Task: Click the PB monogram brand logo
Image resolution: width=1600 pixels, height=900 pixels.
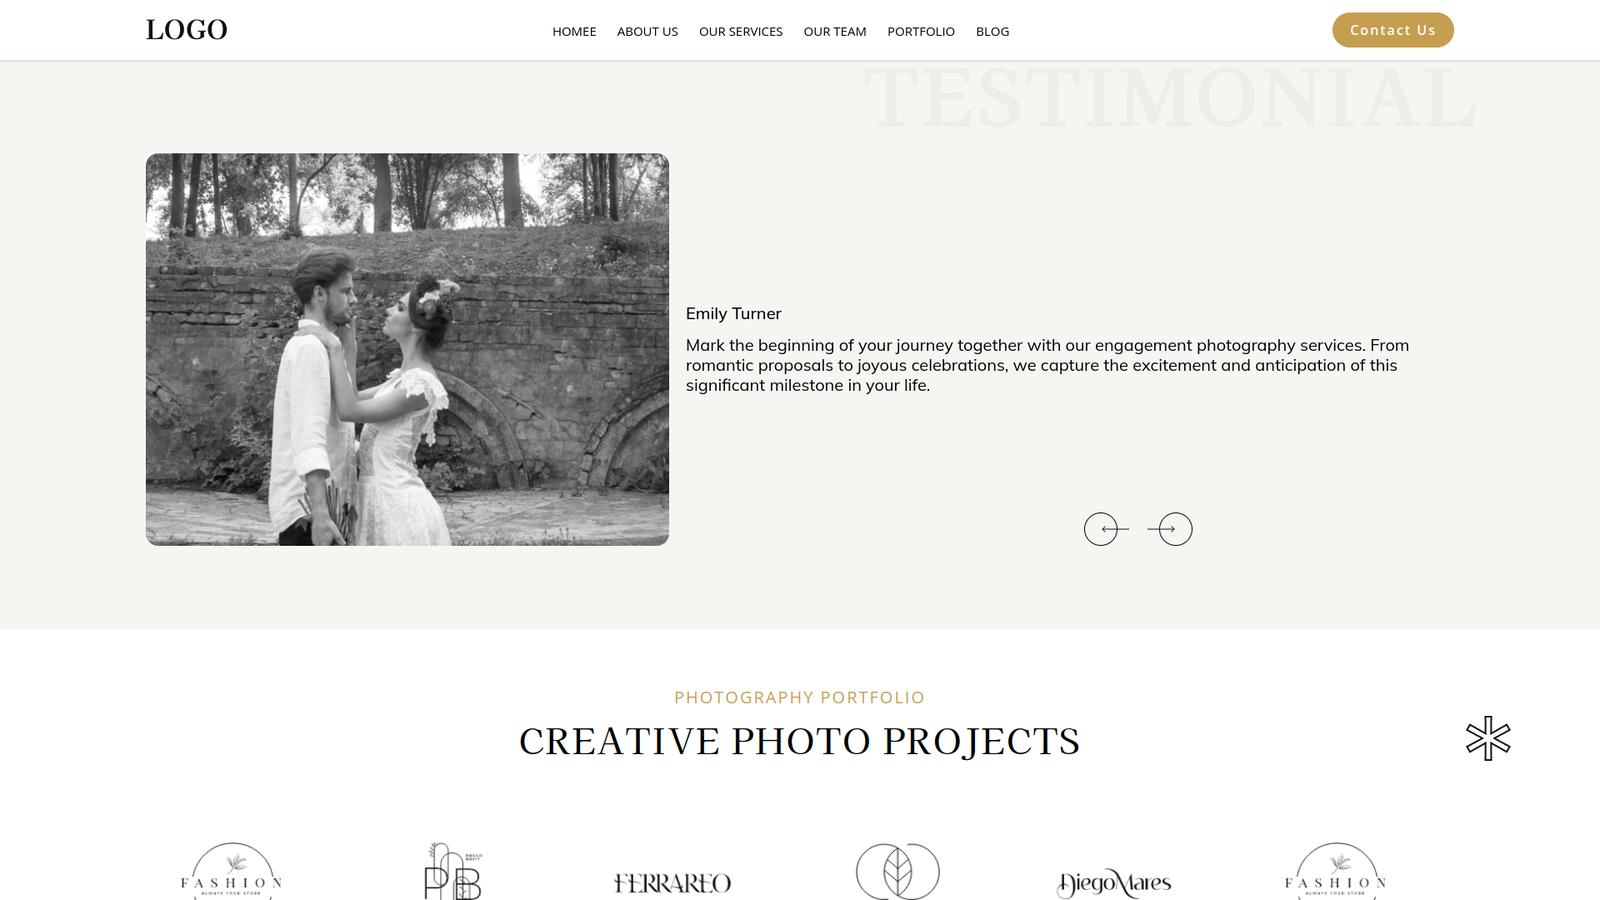Action: tap(453, 871)
